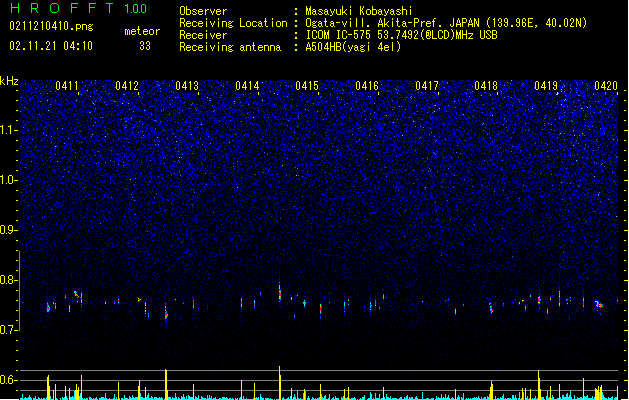Screen dimensions: 629x400
Task: Click the 0416 time marker
Action: tap(367, 86)
